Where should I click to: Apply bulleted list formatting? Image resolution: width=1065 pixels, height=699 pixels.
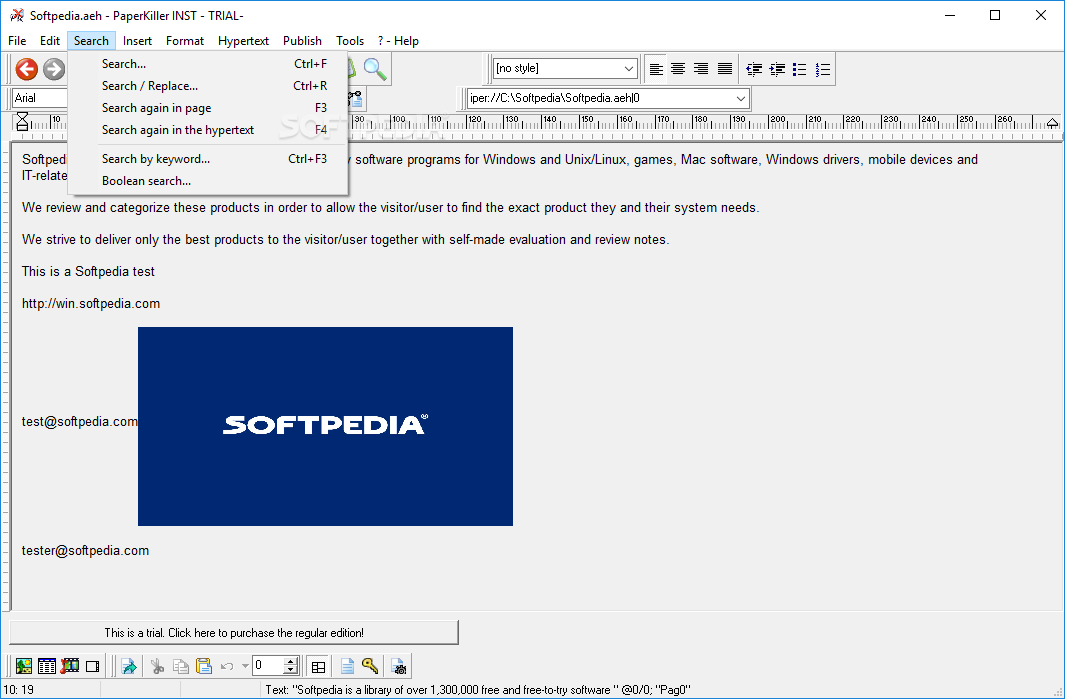pos(800,69)
